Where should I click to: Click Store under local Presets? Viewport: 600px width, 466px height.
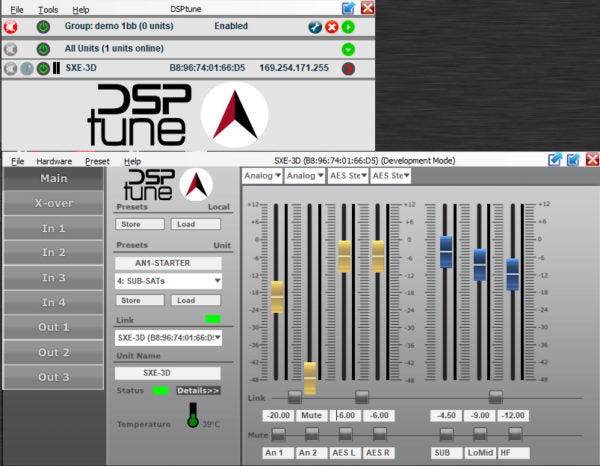point(130,224)
